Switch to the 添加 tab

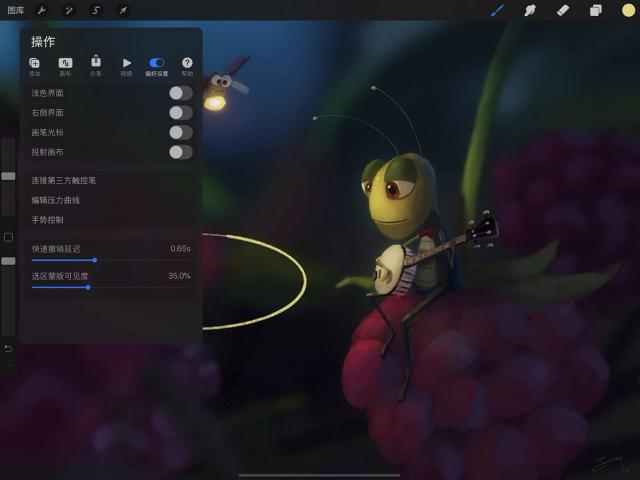(x=34, y=67)
